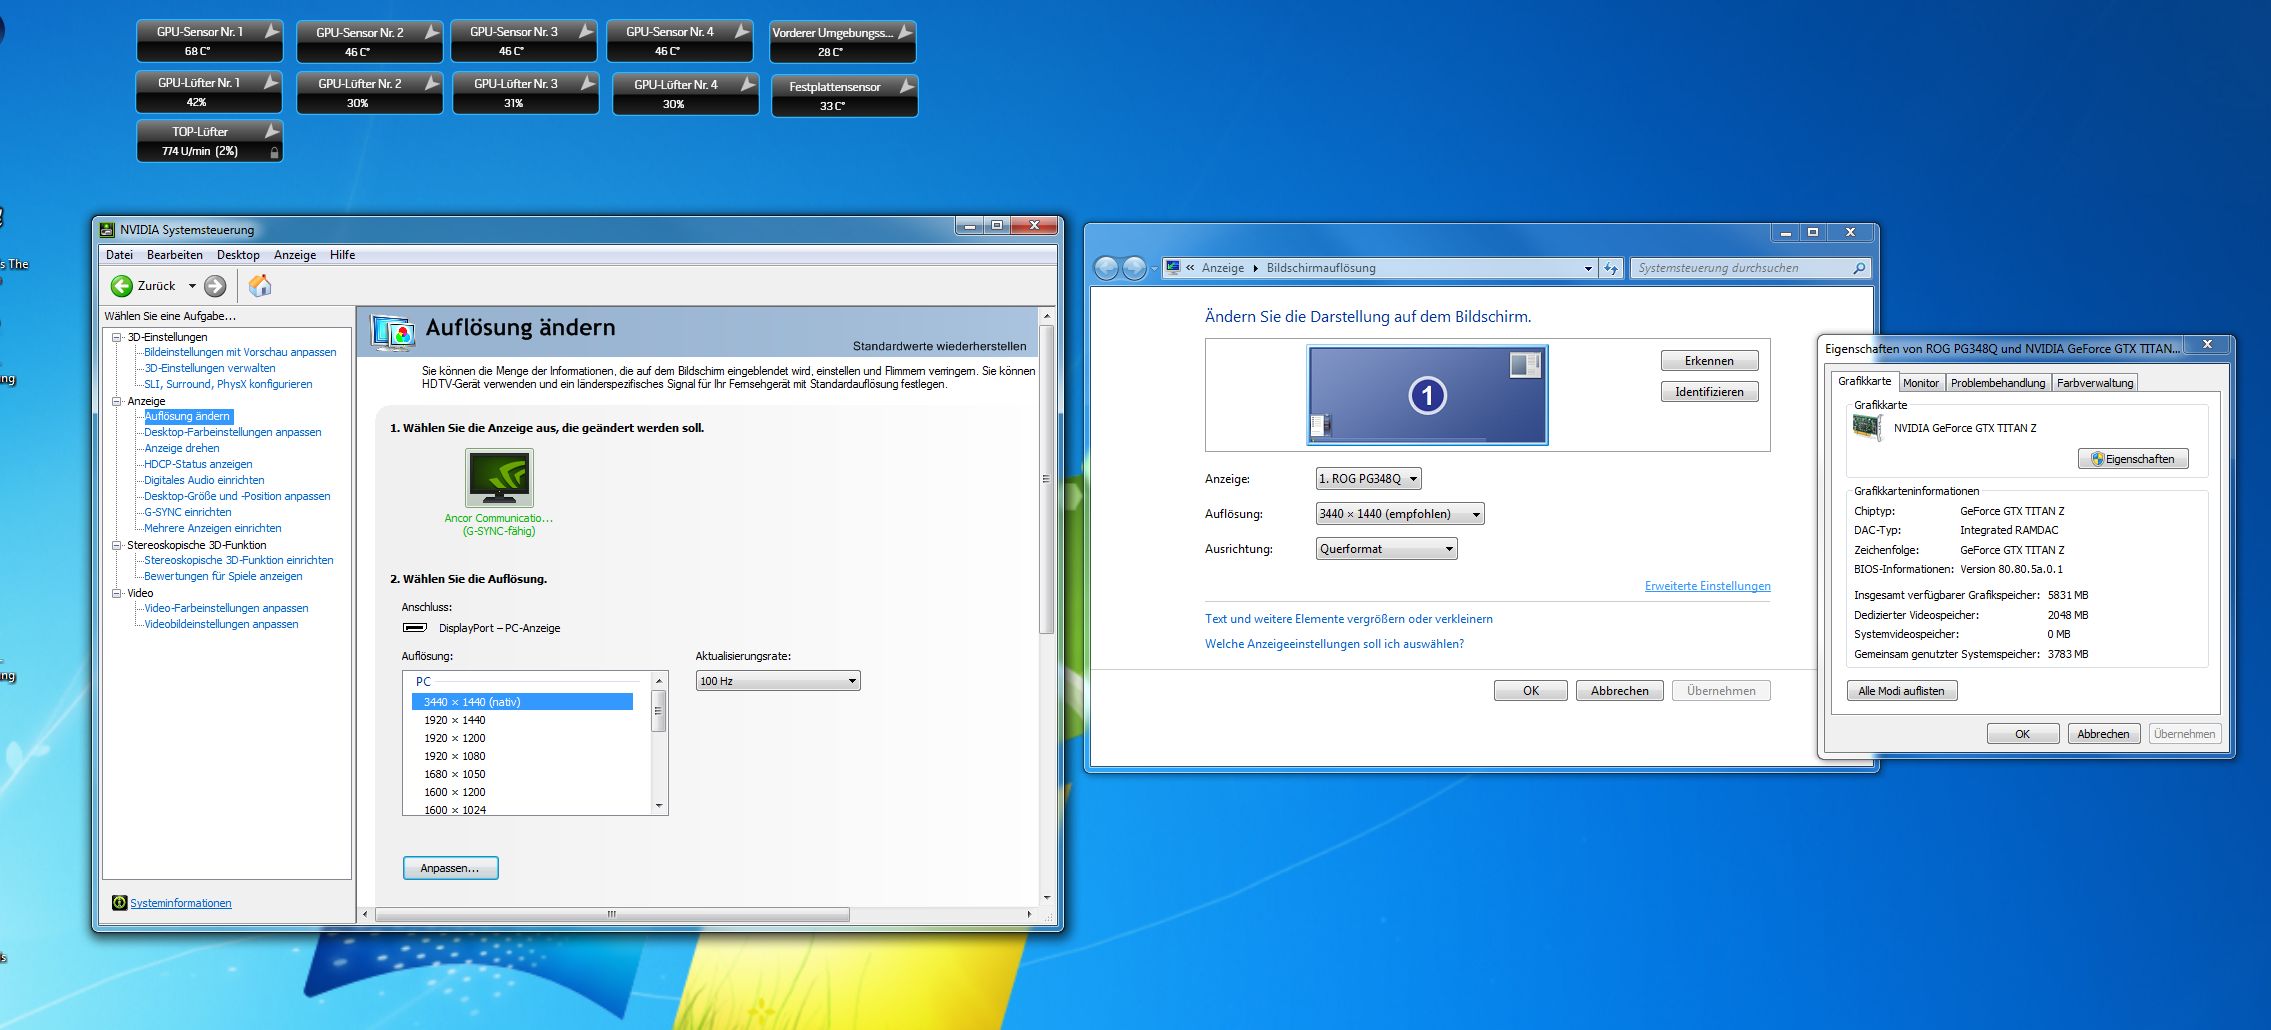Open the Desktop menu in NVIDIA Systemsteuerung
This screenshot has width=2271, height=1030.
pos(238,255)
